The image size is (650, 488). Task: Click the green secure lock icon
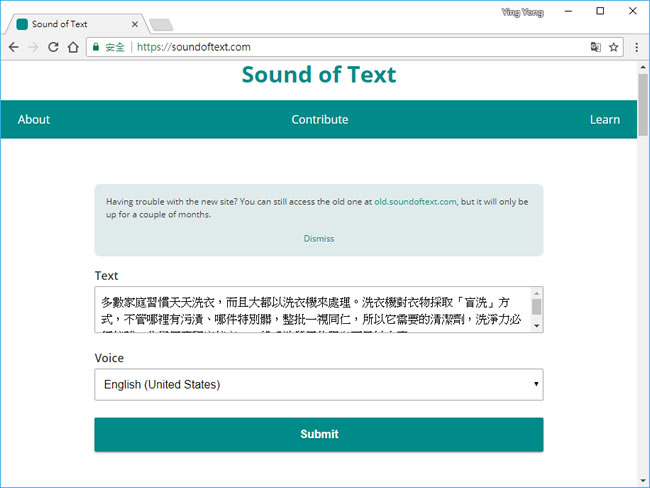(96, 47)
